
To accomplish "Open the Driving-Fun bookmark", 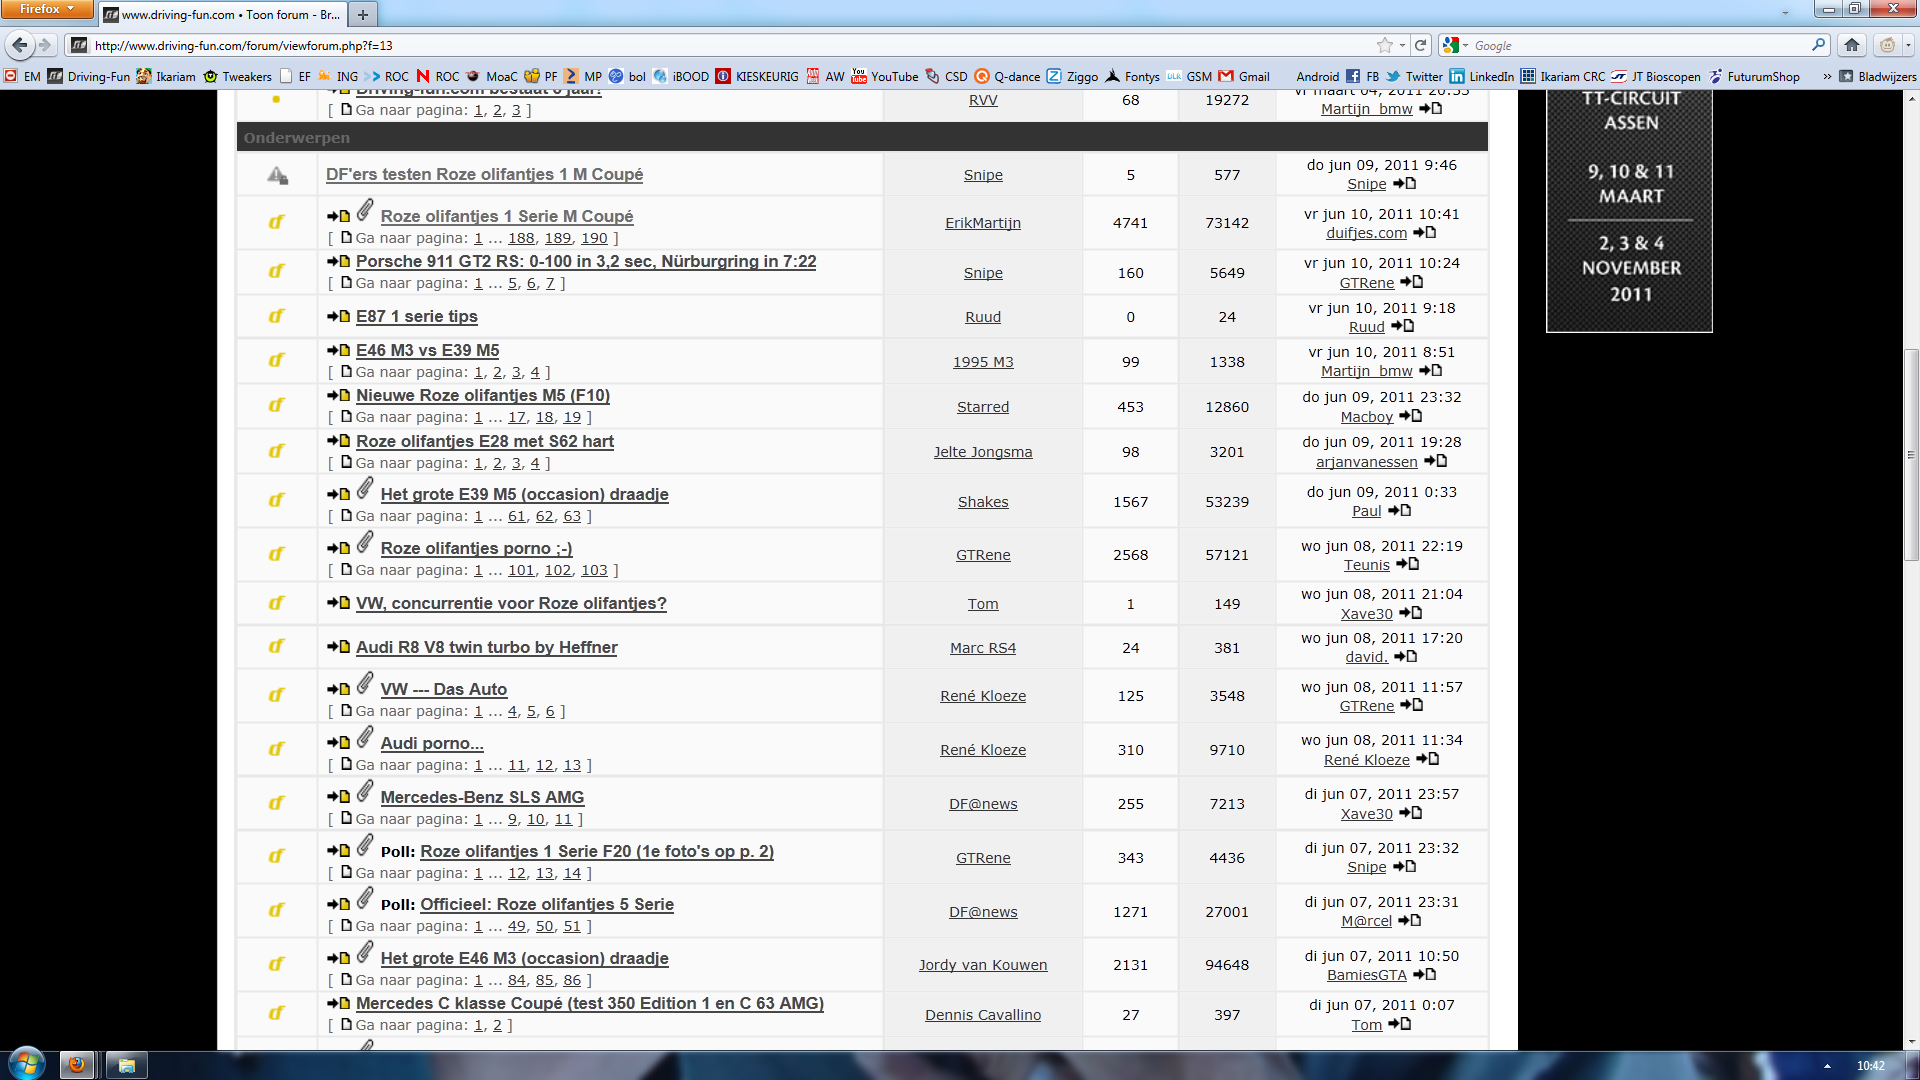I will tap(89, 76).
